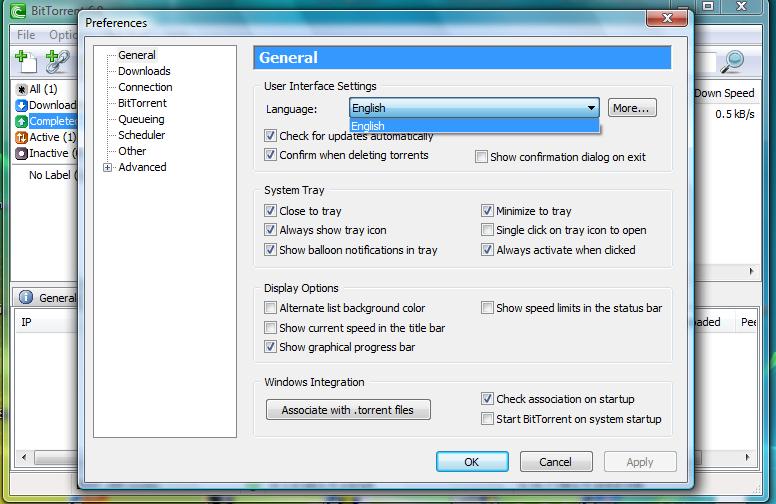Screen dimensions: 776x504
Task: Click the Down Speed column header
Action: 725,93
